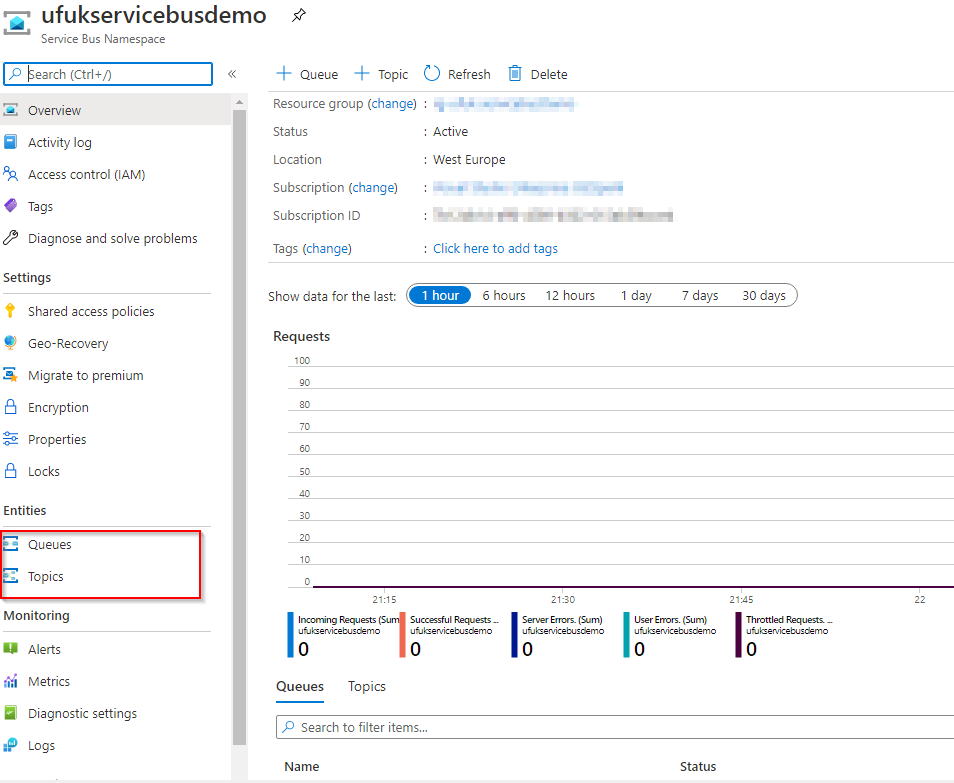
Task: Click the Delete trash can icon
Action: (515, 74)
